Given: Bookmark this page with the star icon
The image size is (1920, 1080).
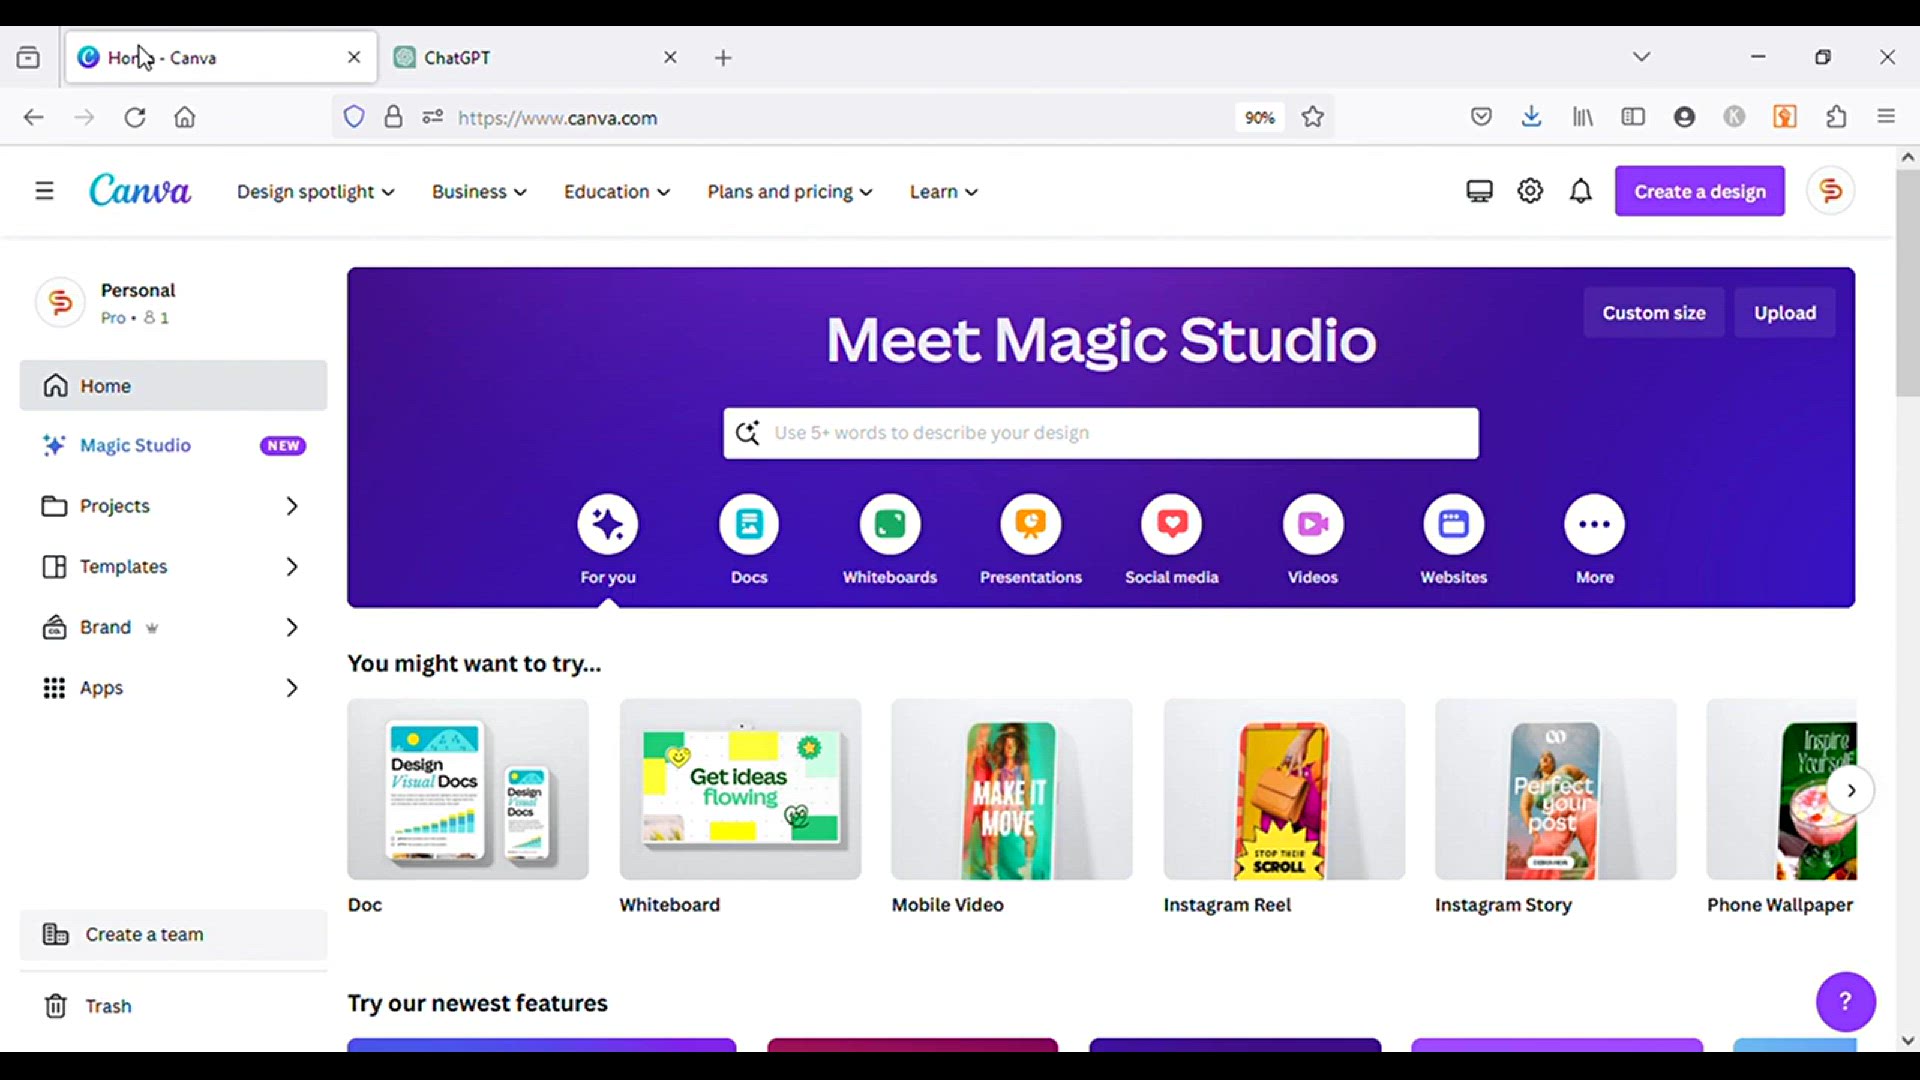Looking at the screenshot, I should point(1313,117).
